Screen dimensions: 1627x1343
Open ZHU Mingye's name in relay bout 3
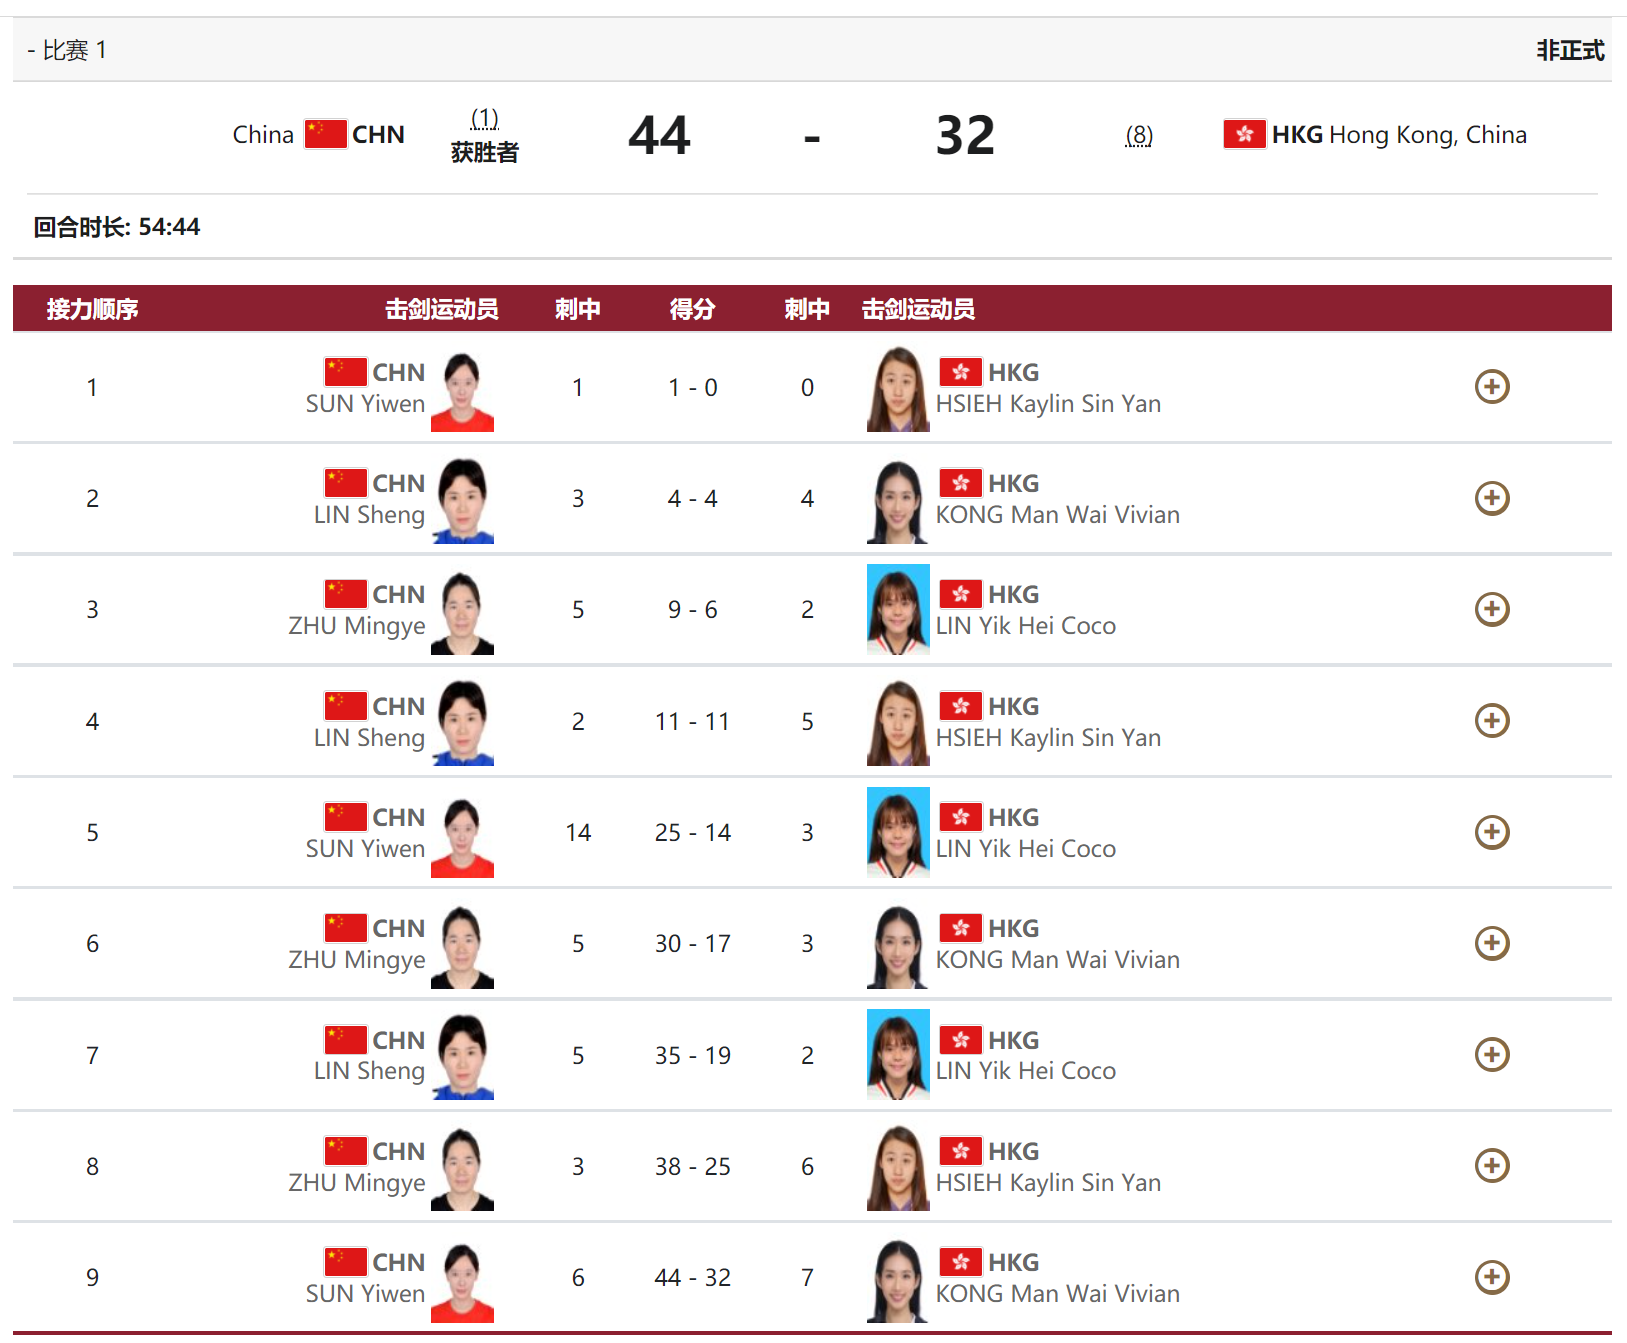pyautogui.click(x=356, y=626)
